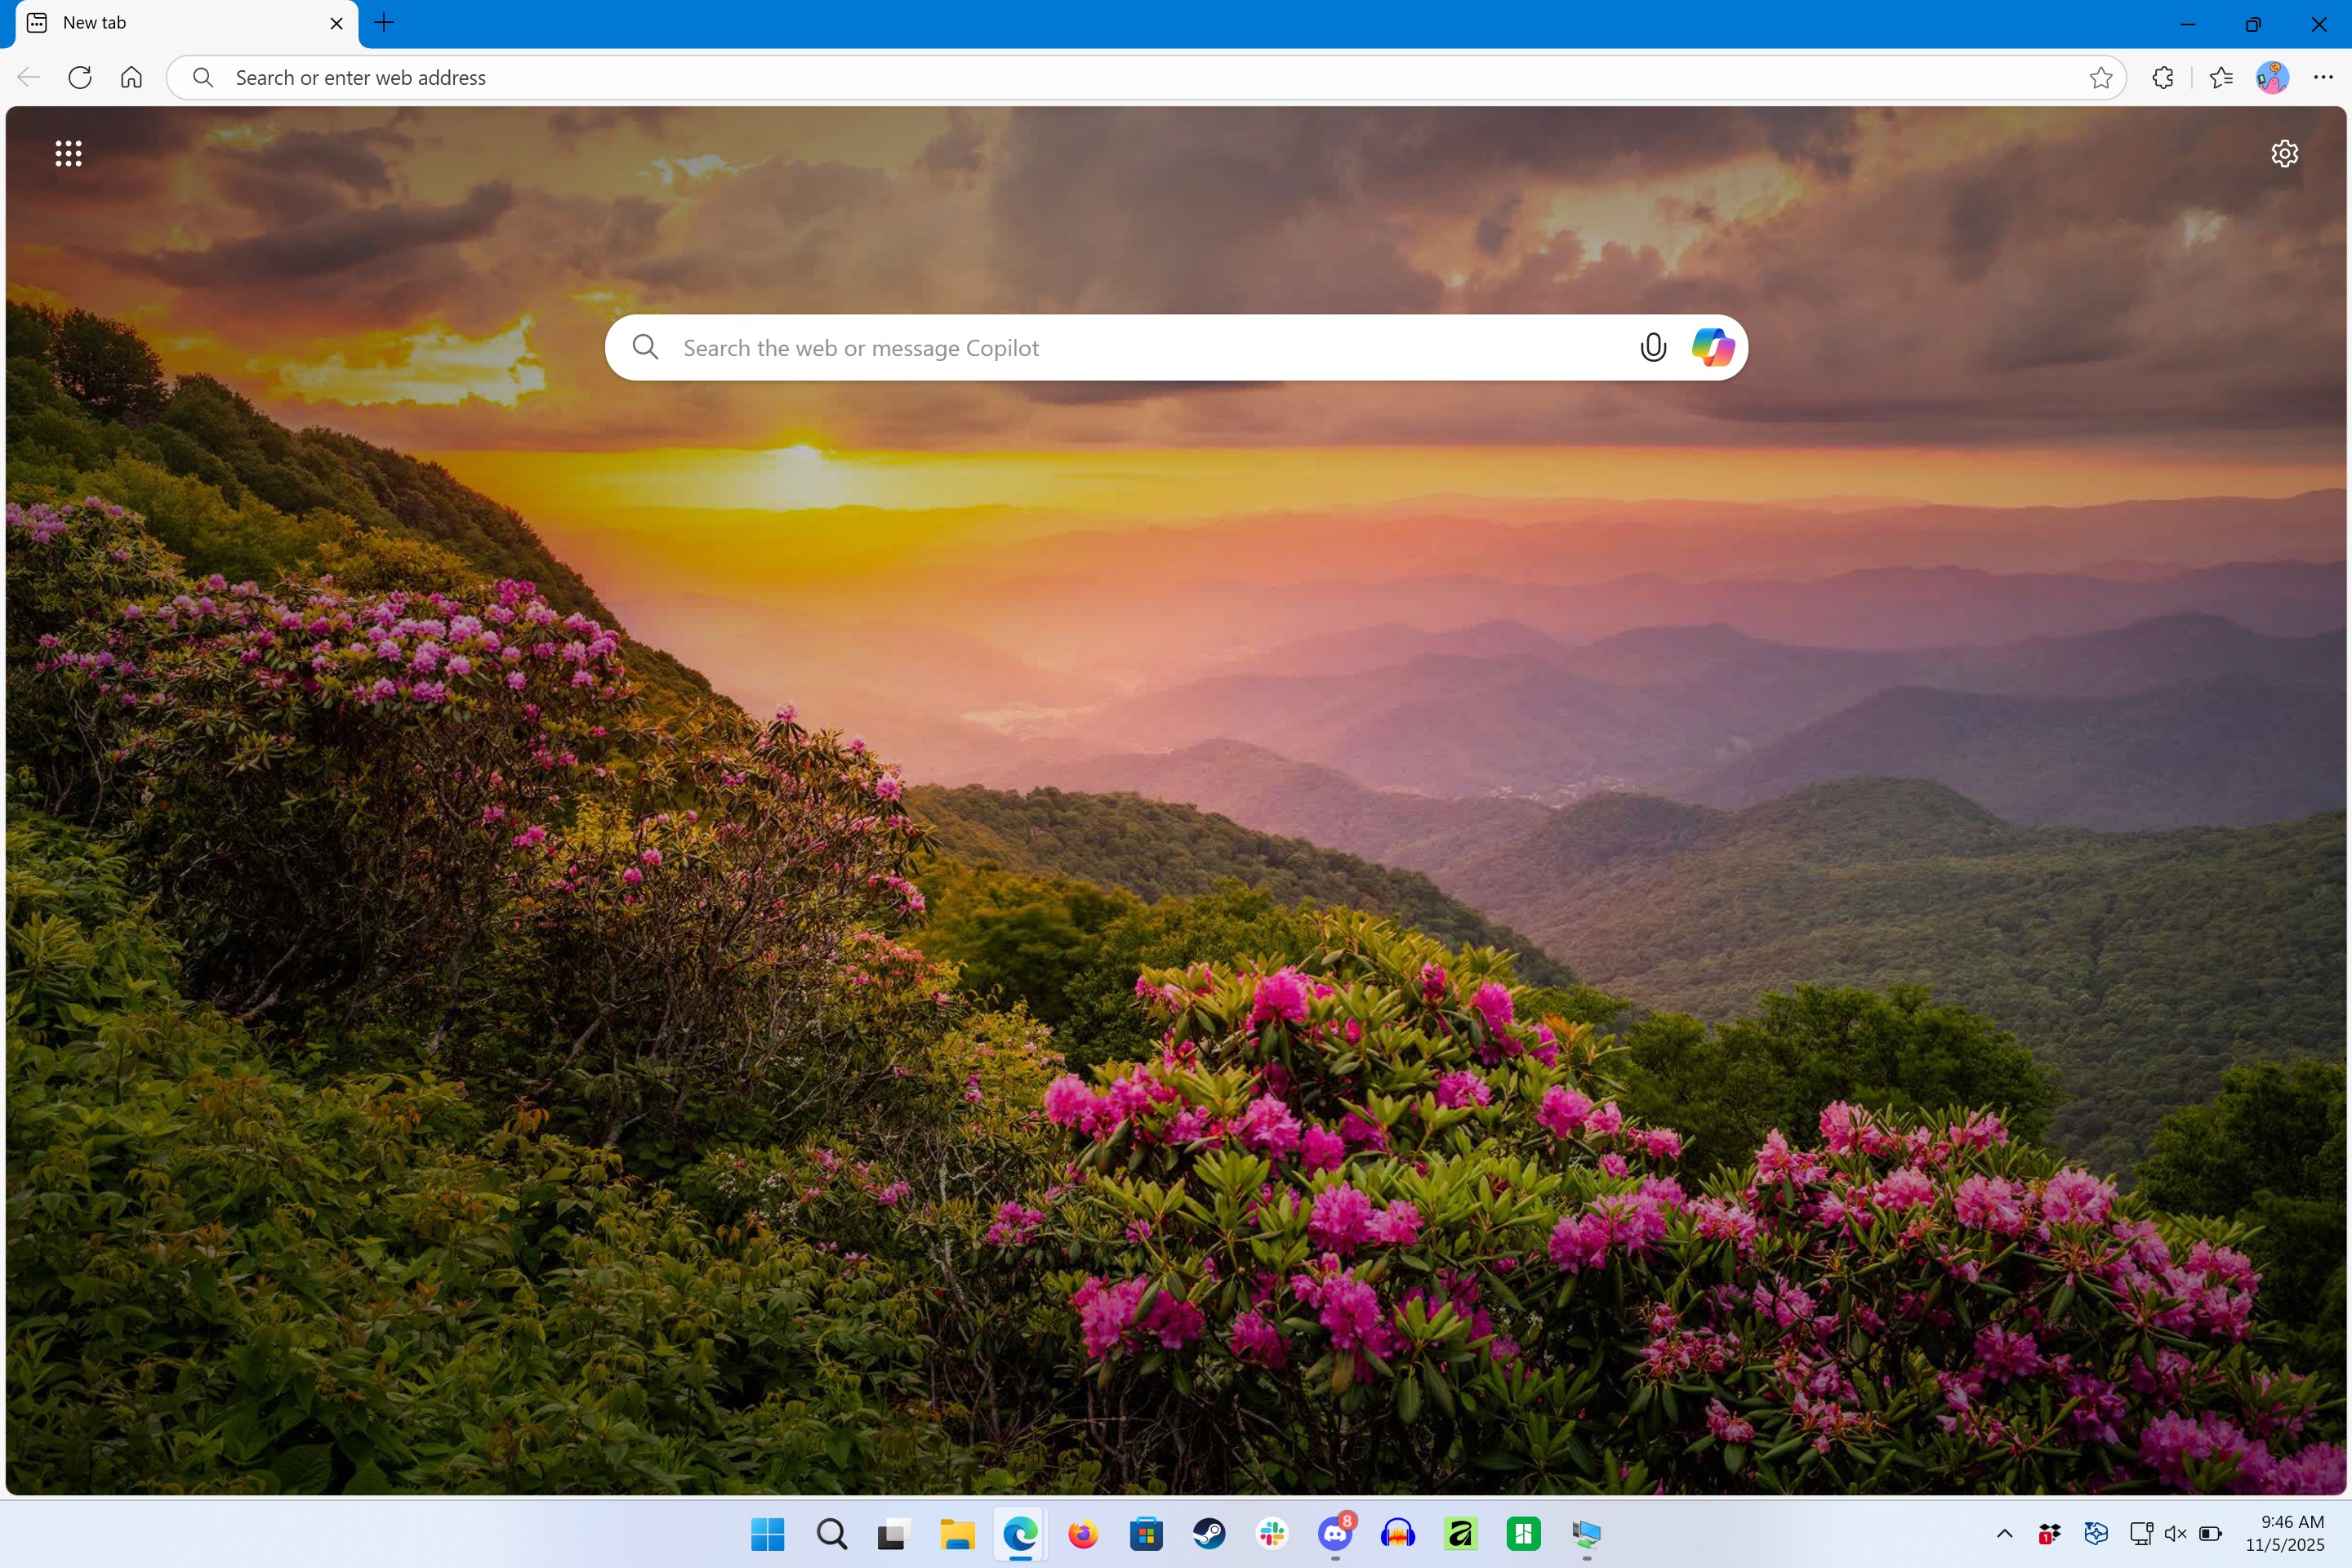Open the Steam taskbar icon
This screenshot has width=2352, height=1568.
(x=1209, y=1533)
